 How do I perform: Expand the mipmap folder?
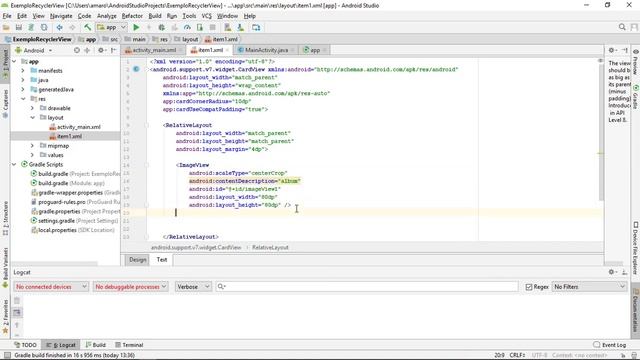pos(32,146)
